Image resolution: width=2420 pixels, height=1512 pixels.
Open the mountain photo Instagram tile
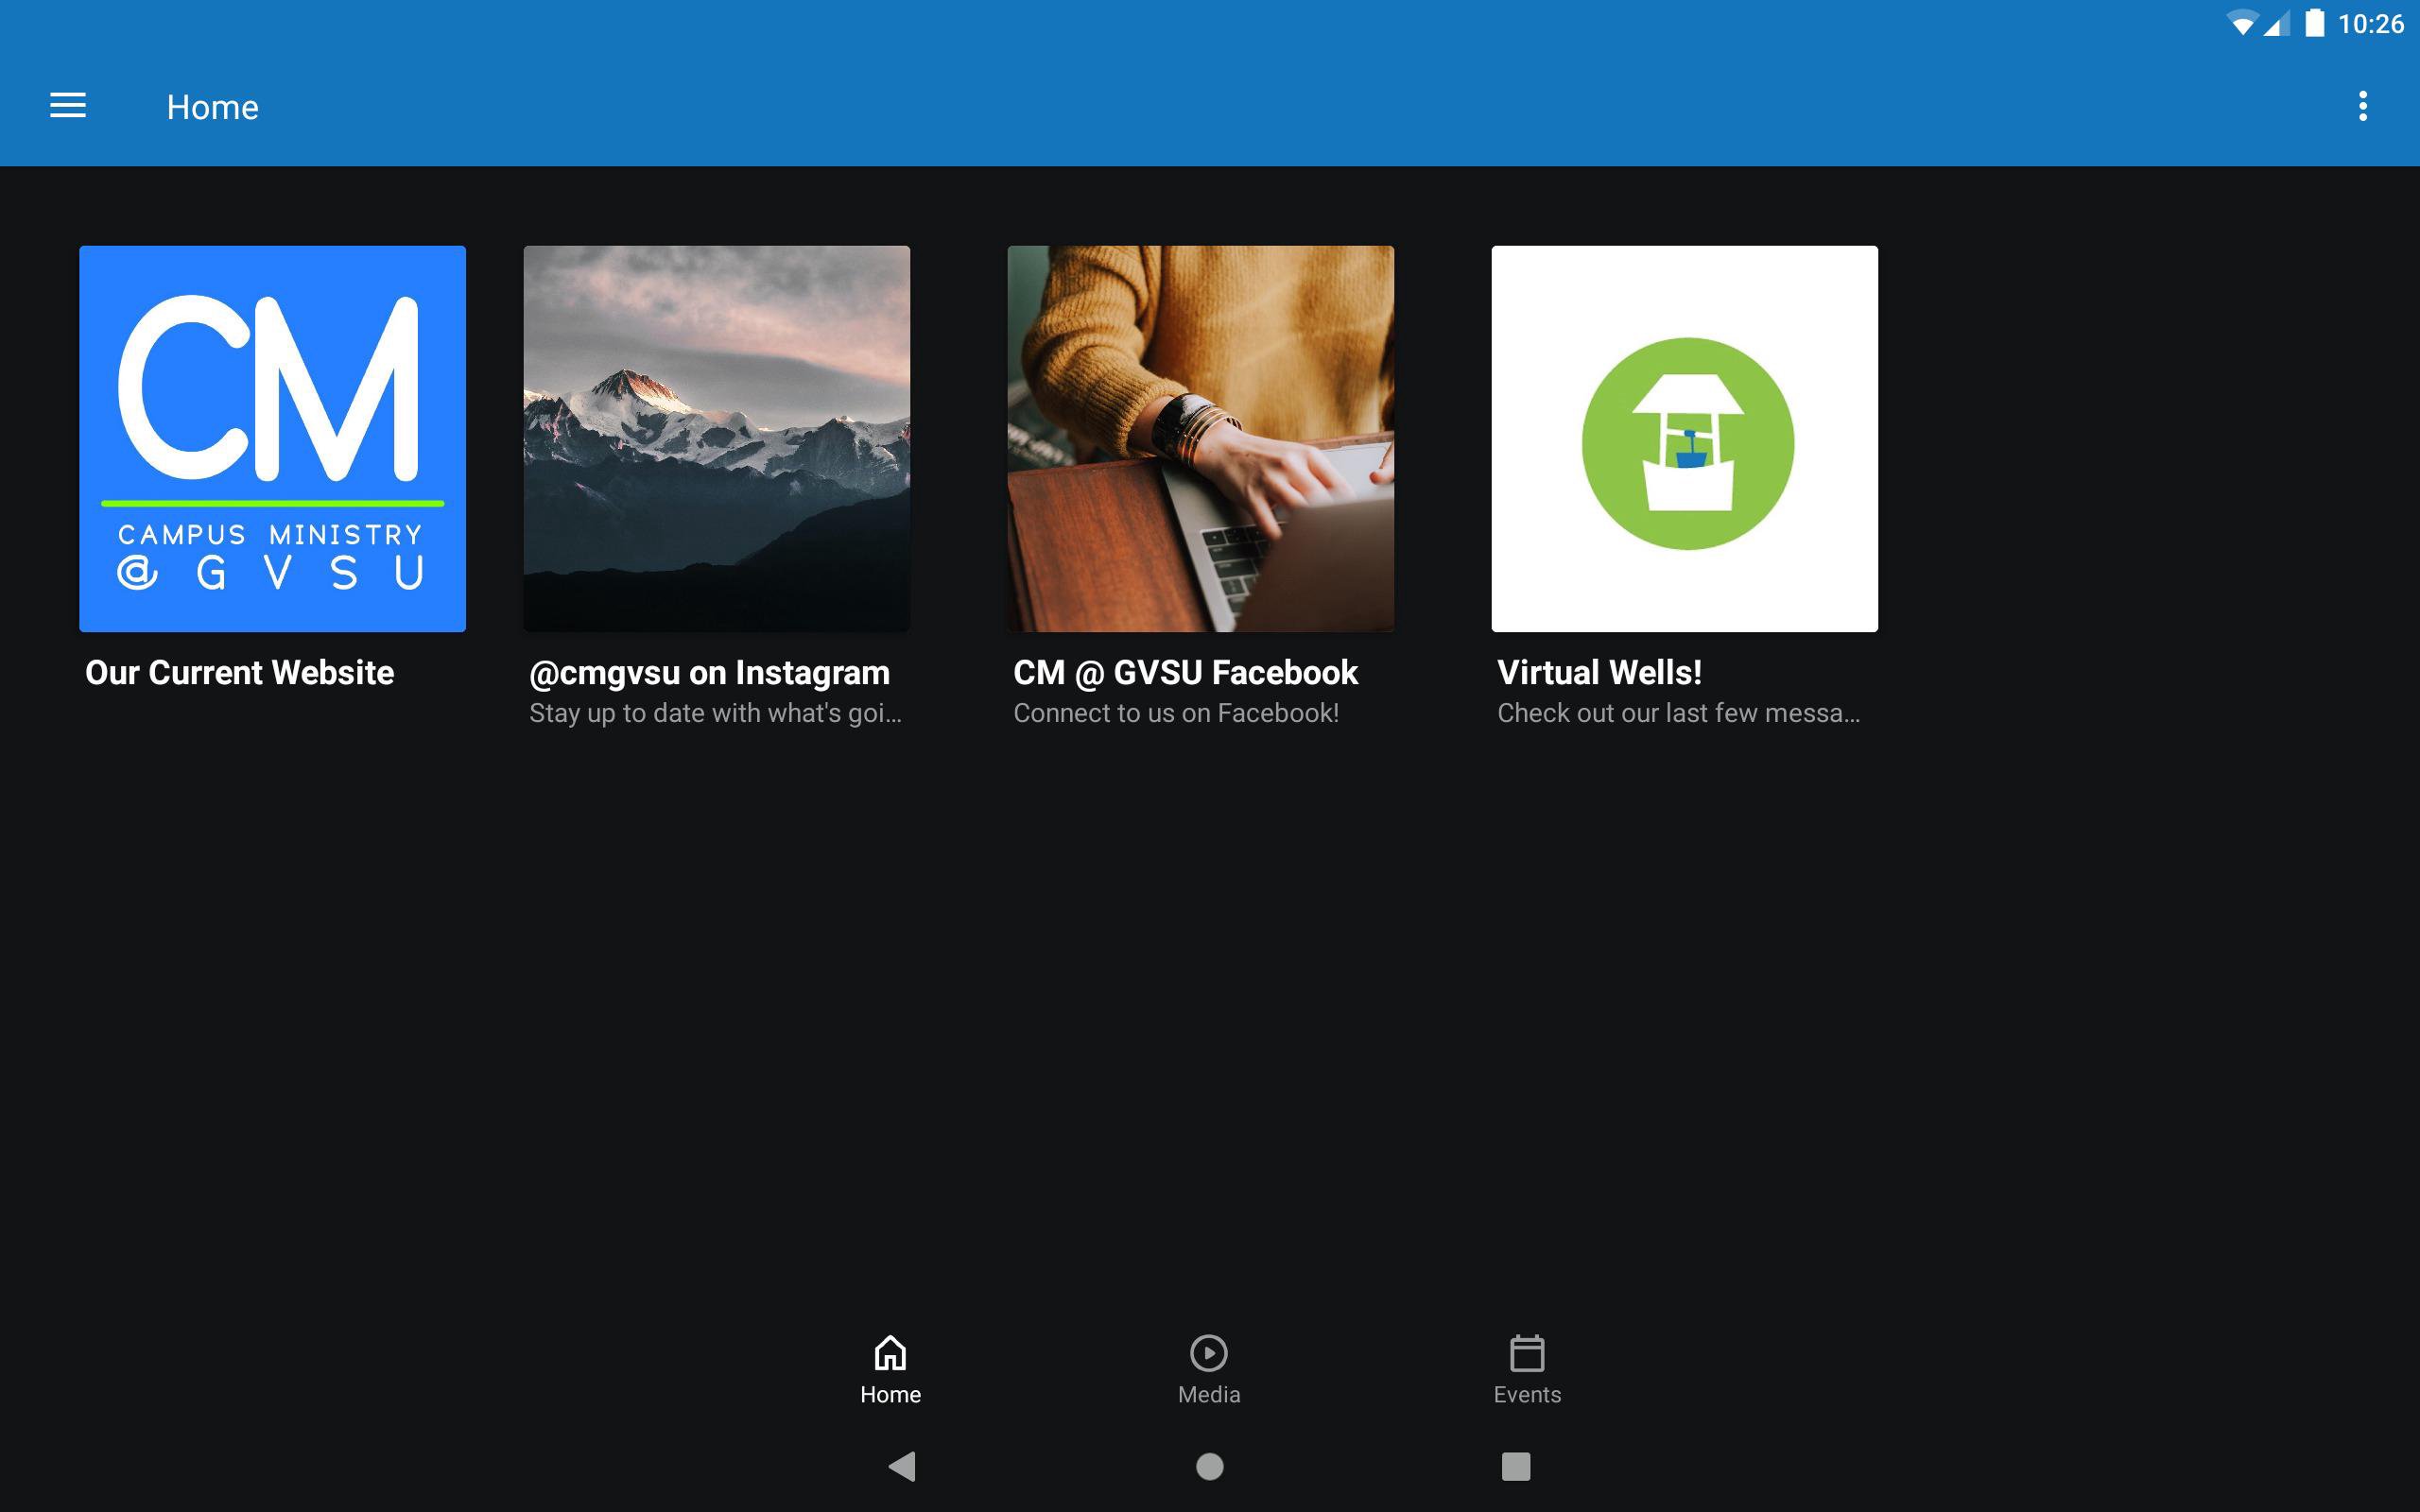[x=716, y=438]
